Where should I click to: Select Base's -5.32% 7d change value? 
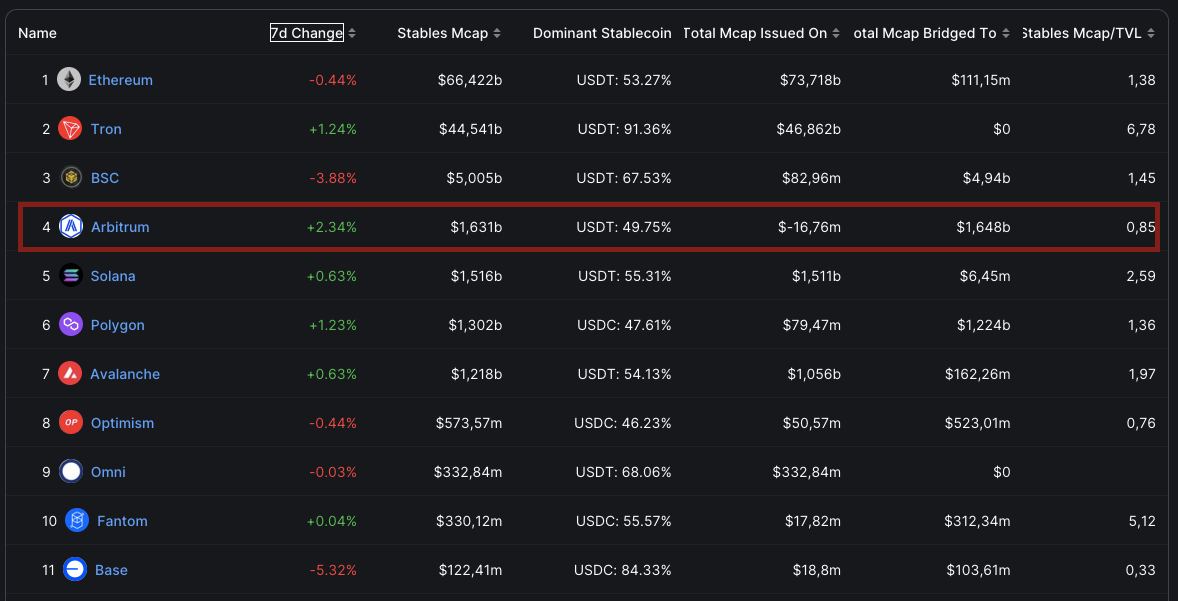coord(333,569)
